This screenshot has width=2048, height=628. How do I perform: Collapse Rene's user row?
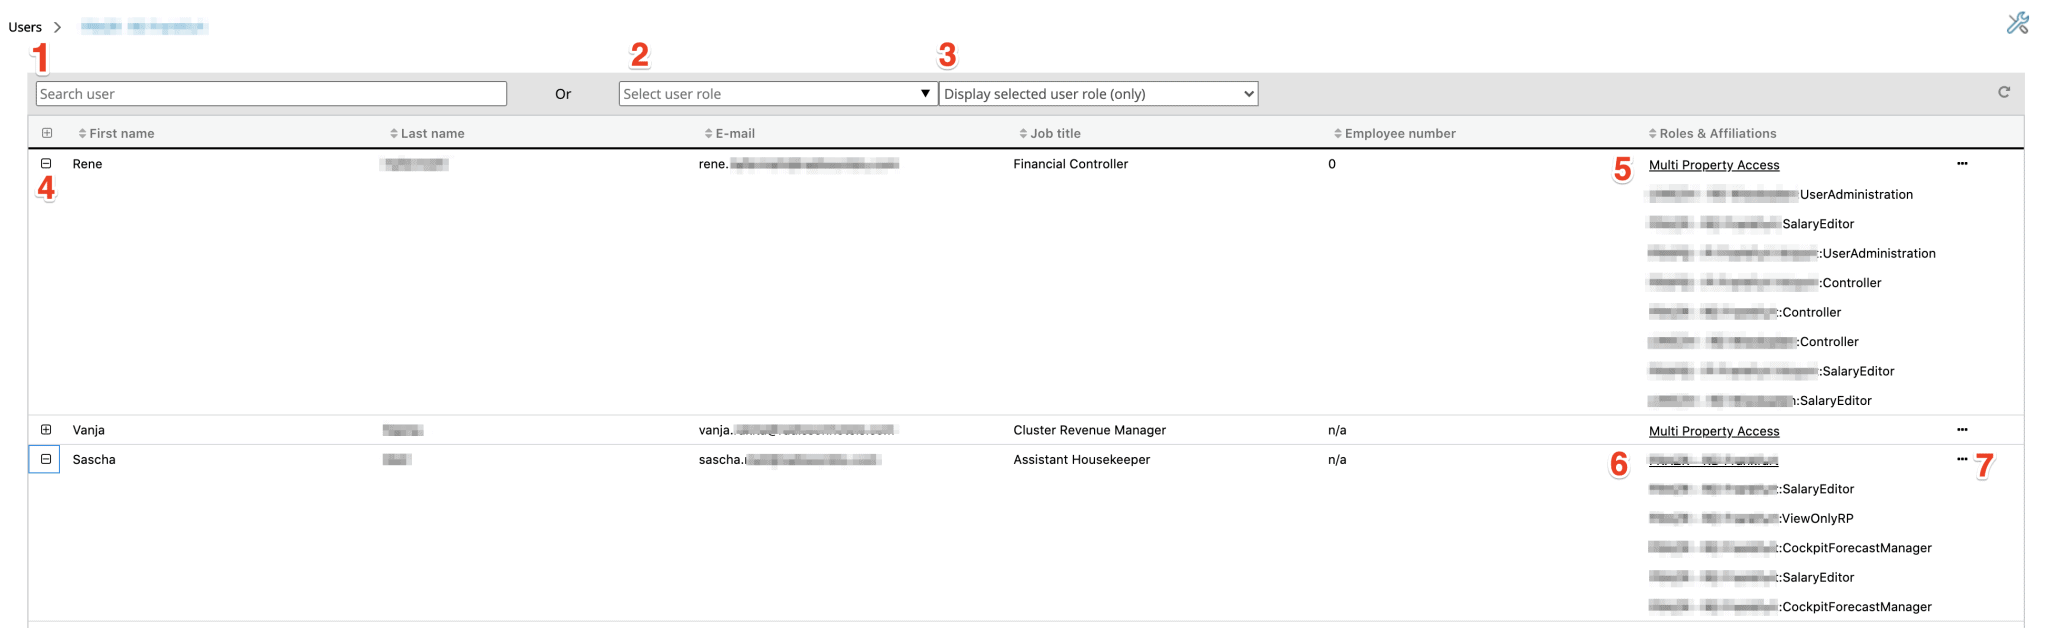click(46, 163)
